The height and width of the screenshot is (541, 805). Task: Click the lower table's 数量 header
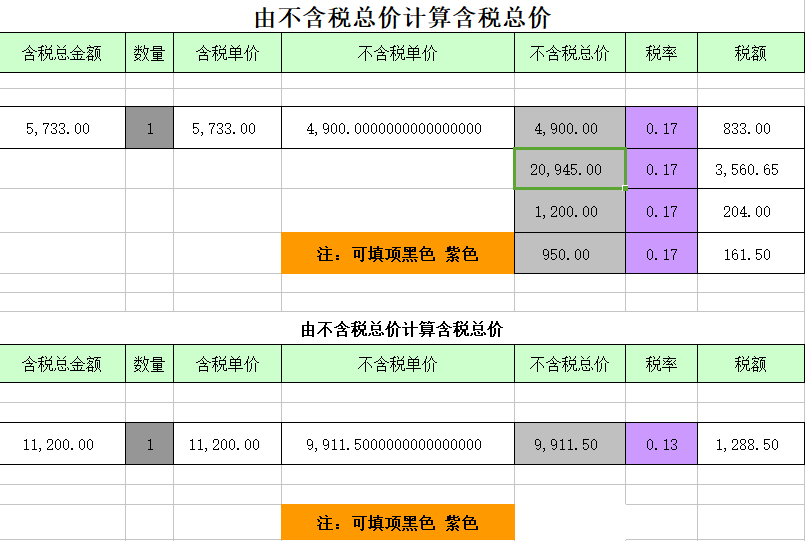point(149,364)
